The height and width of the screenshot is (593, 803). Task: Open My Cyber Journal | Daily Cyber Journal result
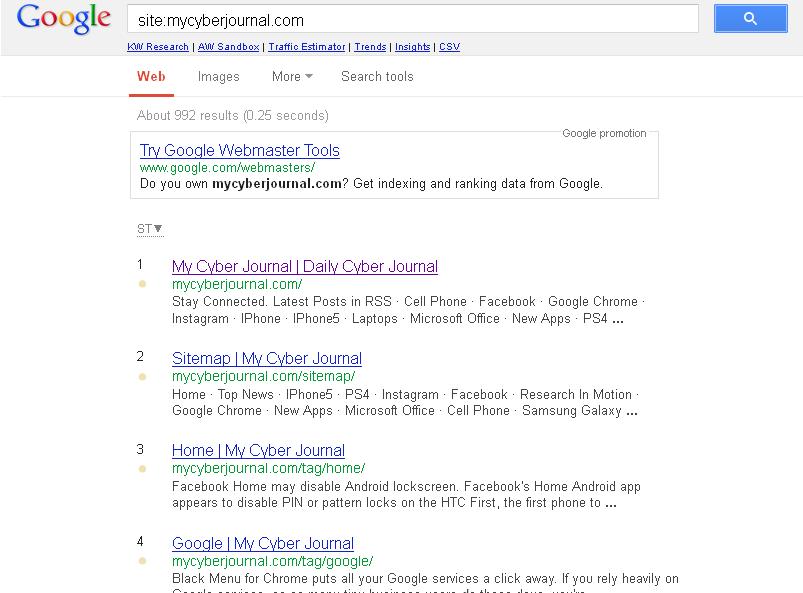(305, 267)
